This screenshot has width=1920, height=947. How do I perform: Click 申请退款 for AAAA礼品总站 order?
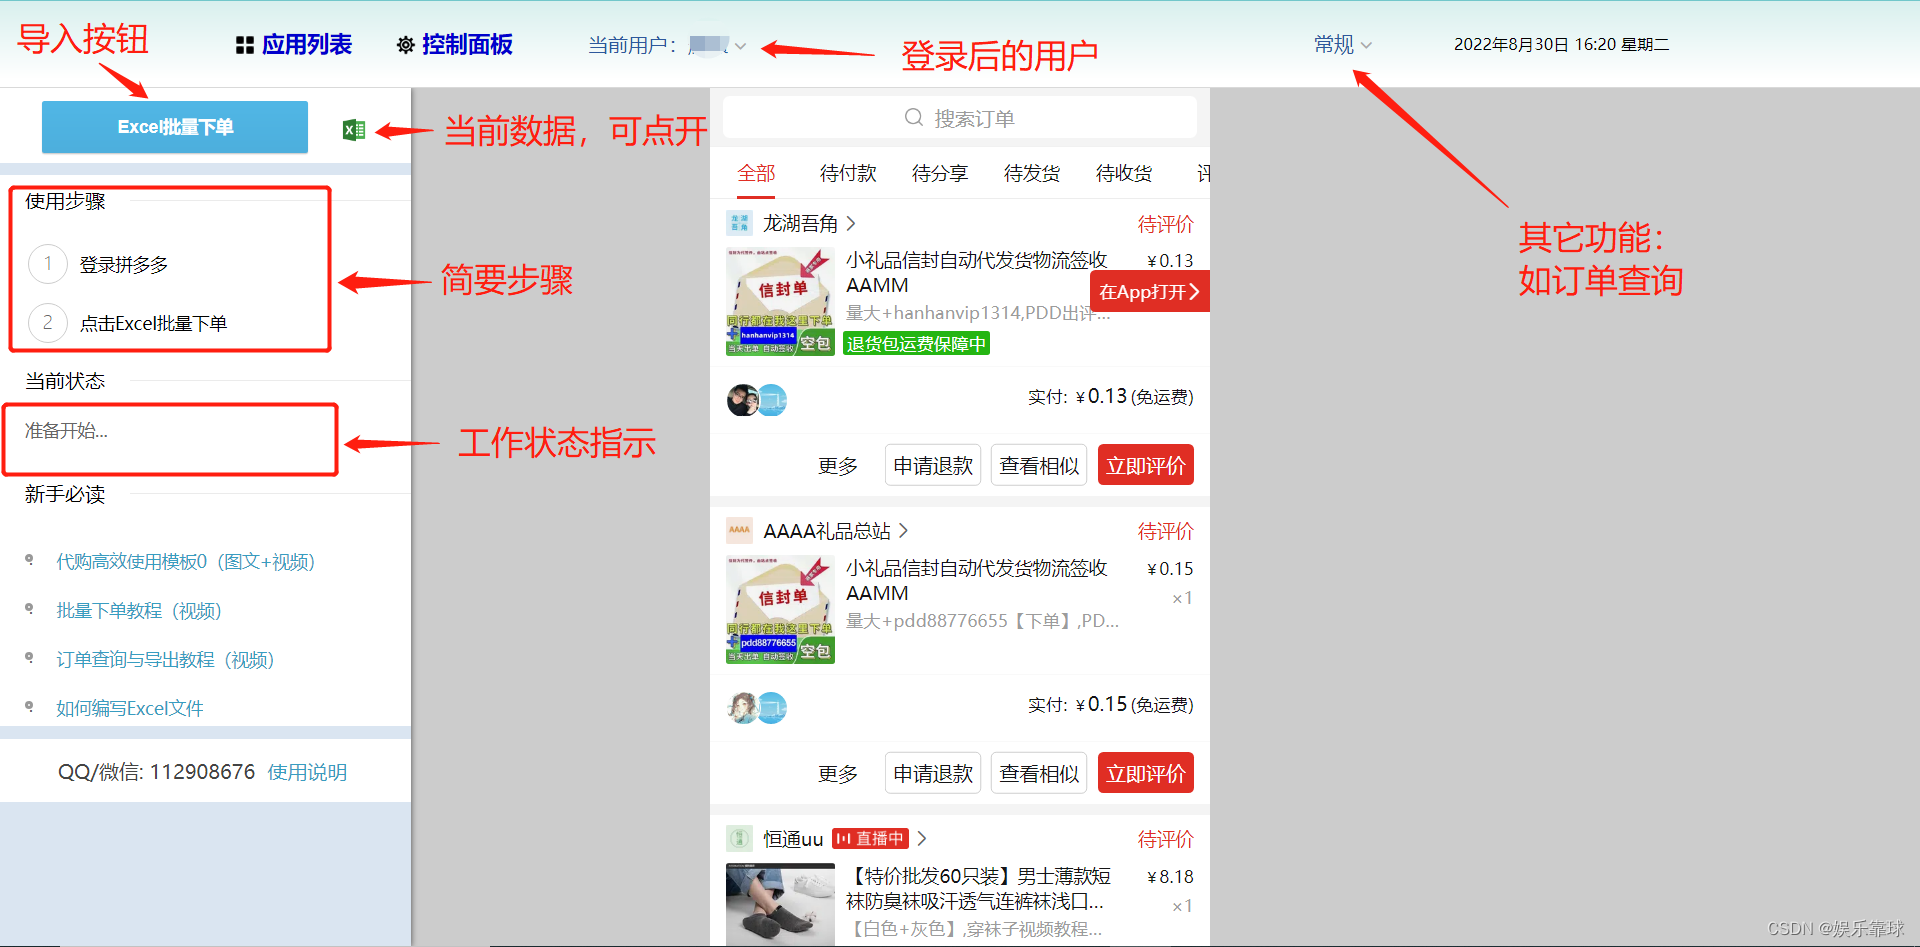pos(933,774)
